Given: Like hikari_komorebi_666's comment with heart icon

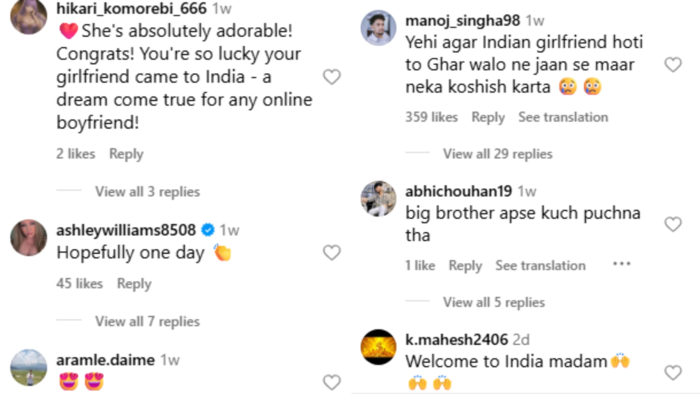Looking at the screenshot, I should [x=332, y=77].
